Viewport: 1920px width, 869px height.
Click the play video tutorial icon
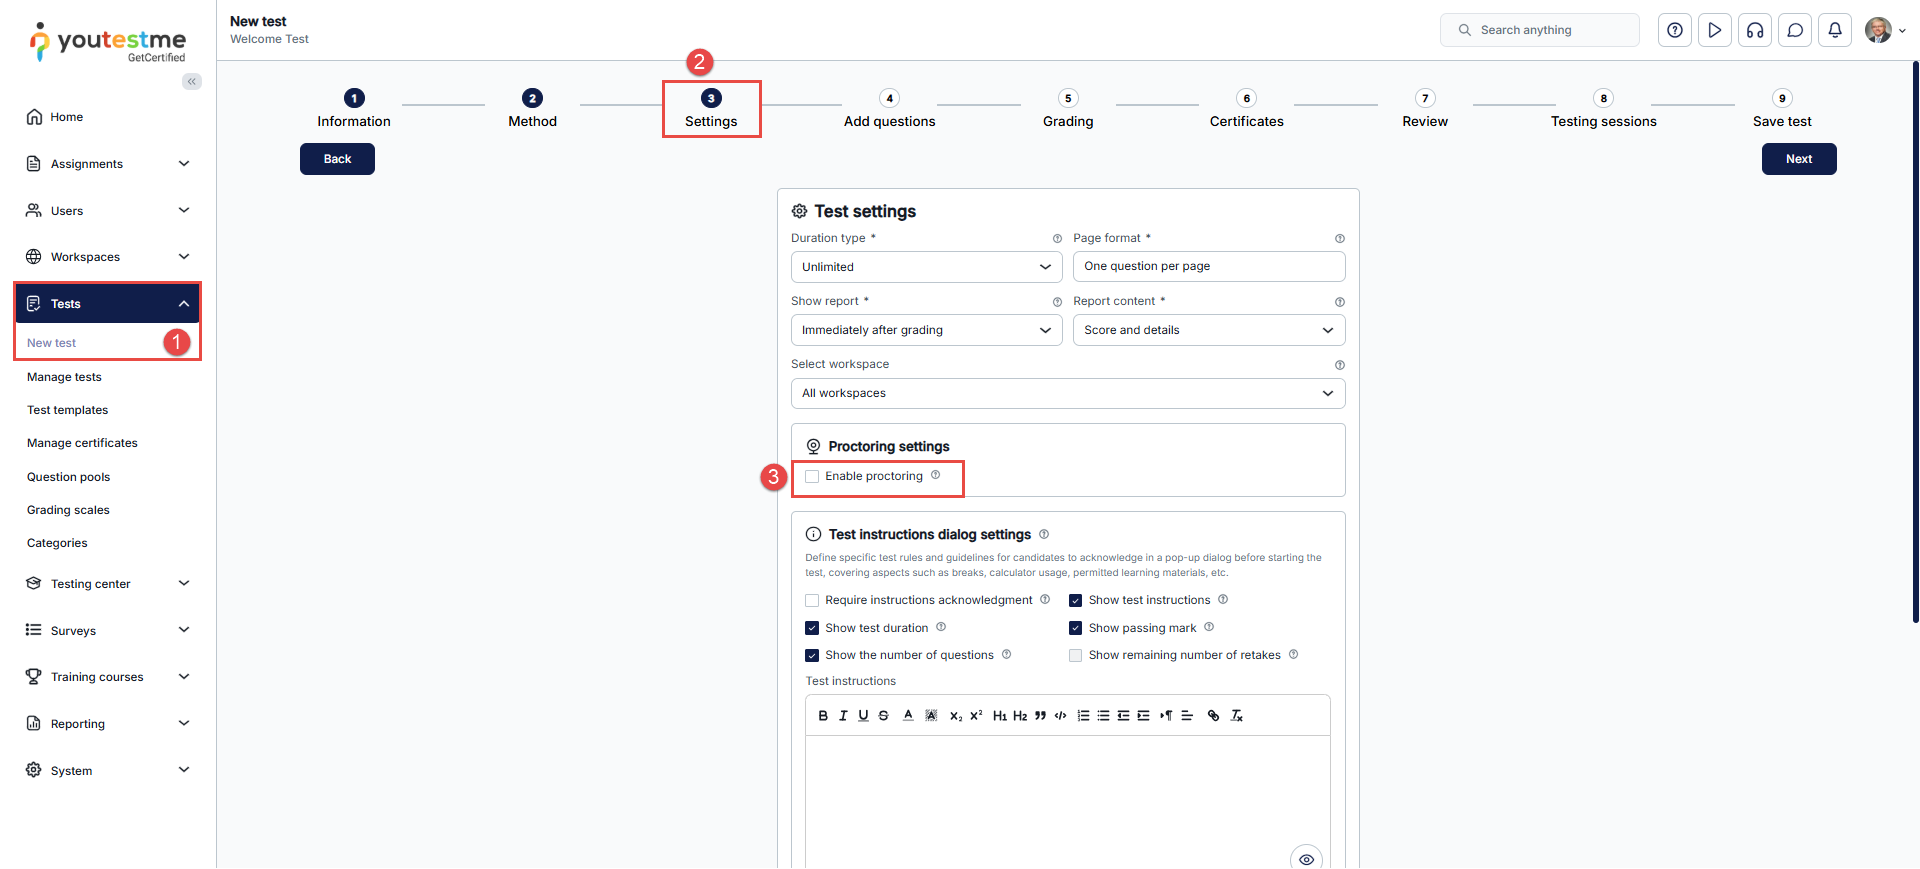(1715, 30)
